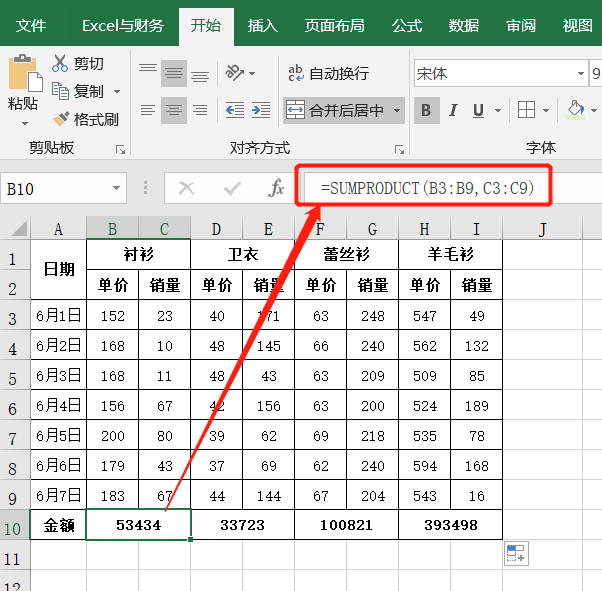The image size is (602, 591).
Task: Align cell text to right
Action: pos(200,110)
